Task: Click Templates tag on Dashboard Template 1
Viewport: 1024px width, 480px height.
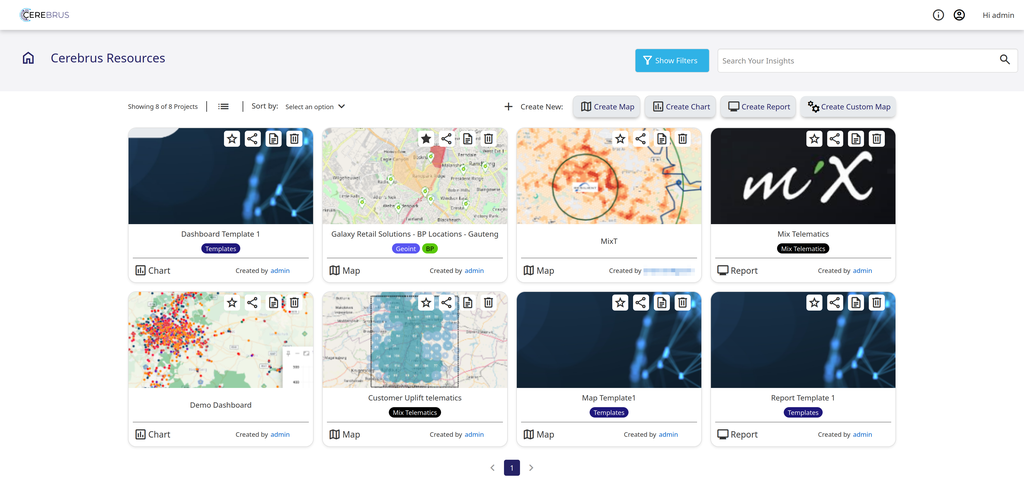Action: click(x=221, y=249)
